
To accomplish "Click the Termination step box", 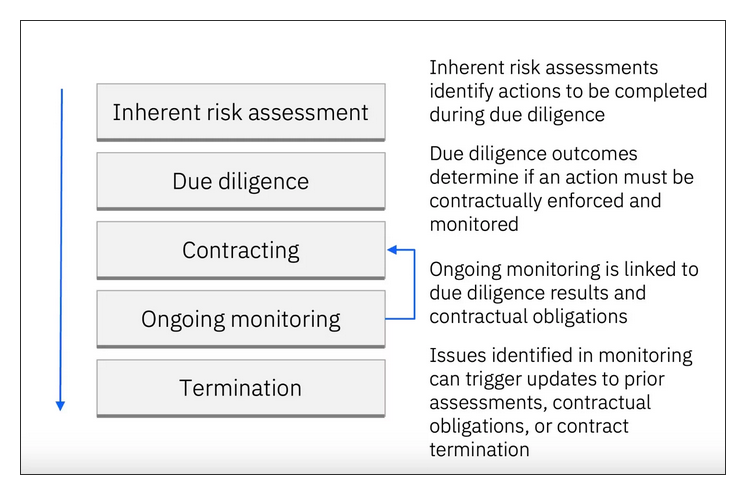I will [240, 387].
